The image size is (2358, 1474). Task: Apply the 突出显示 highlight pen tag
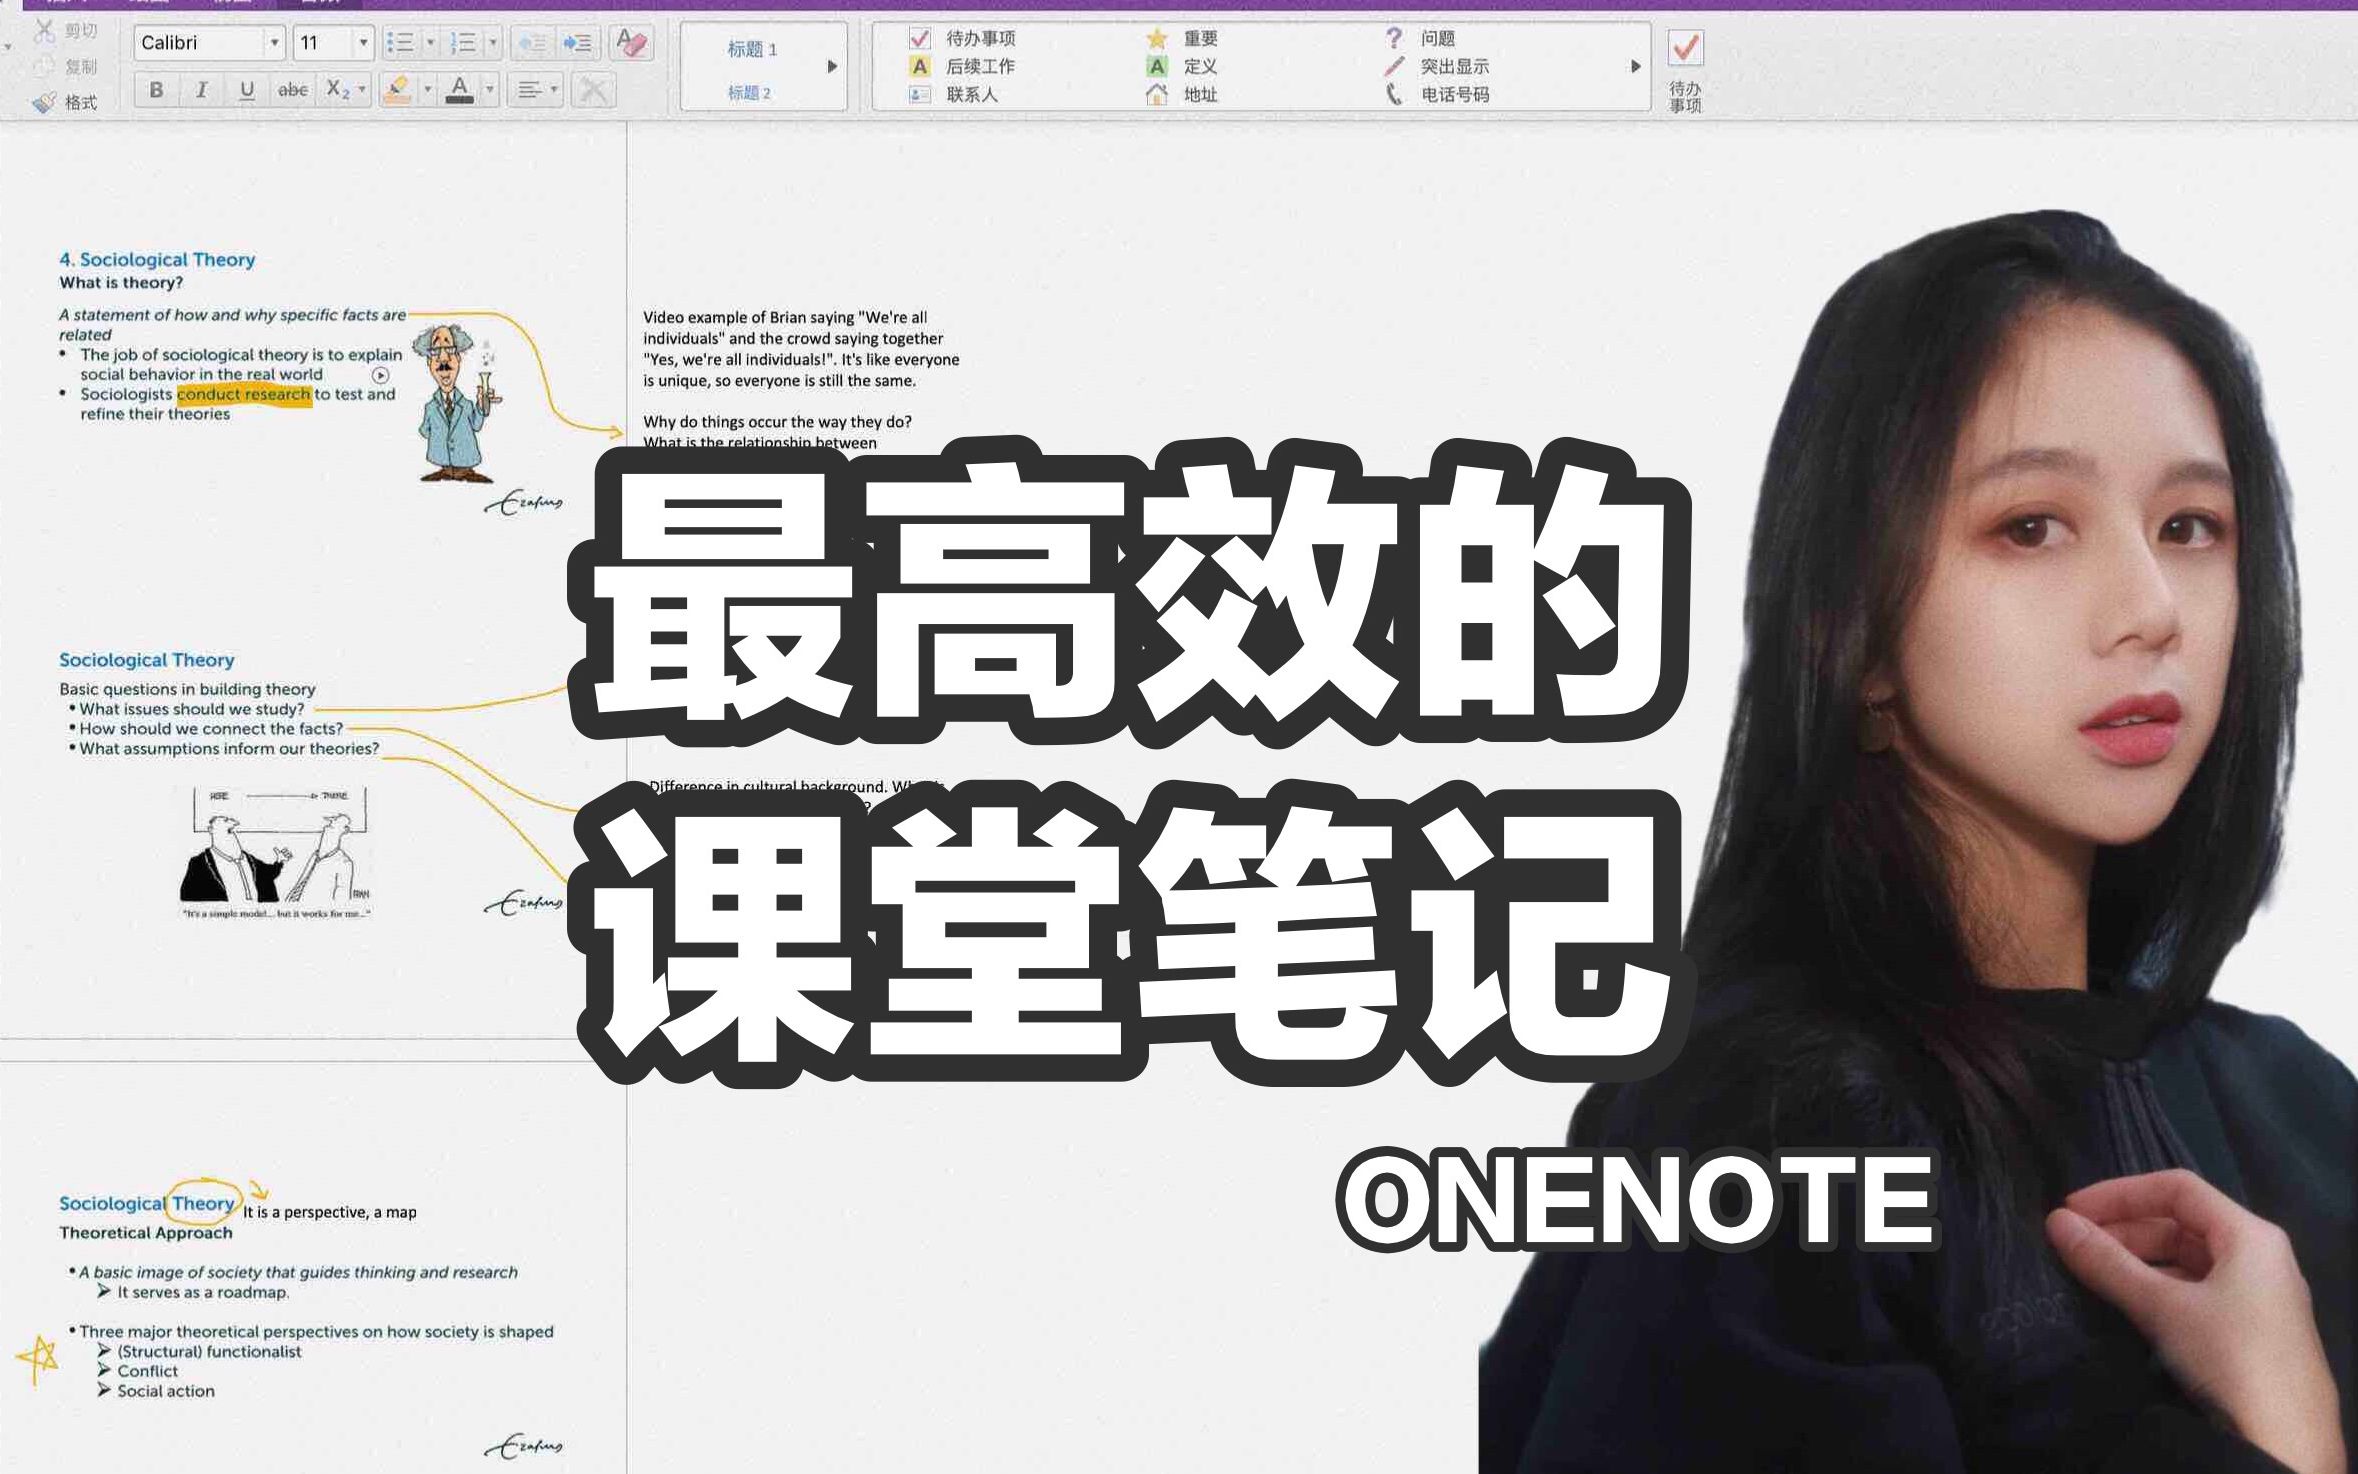1436,67
